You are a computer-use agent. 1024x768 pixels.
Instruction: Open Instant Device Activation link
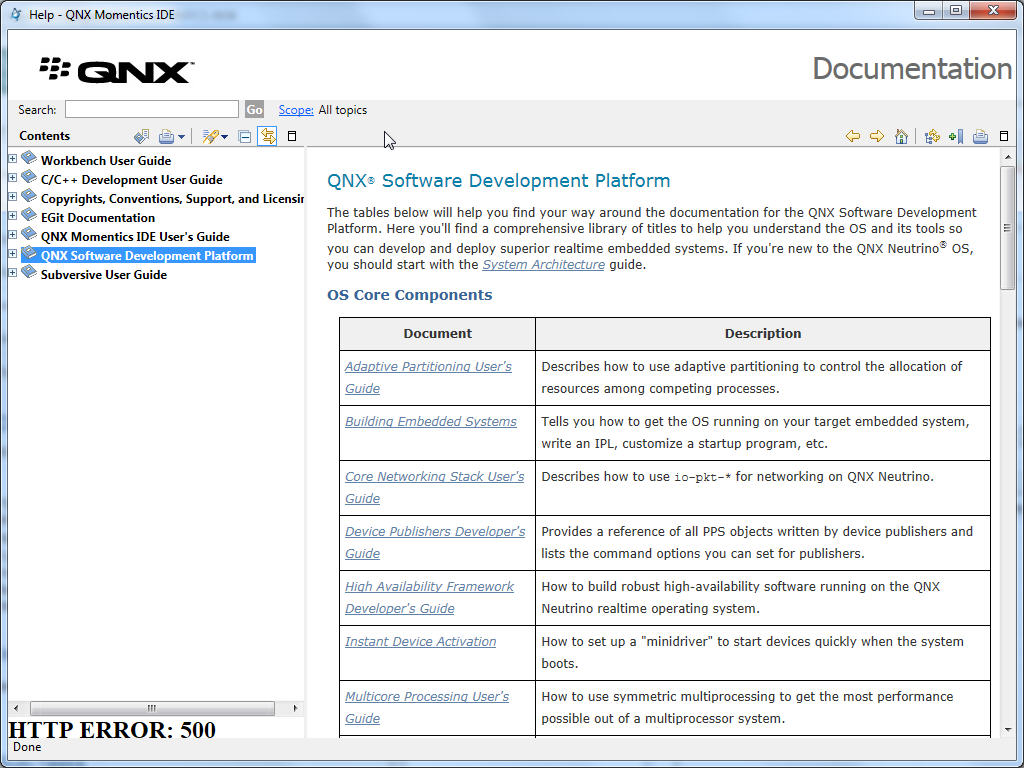point(421,641)
